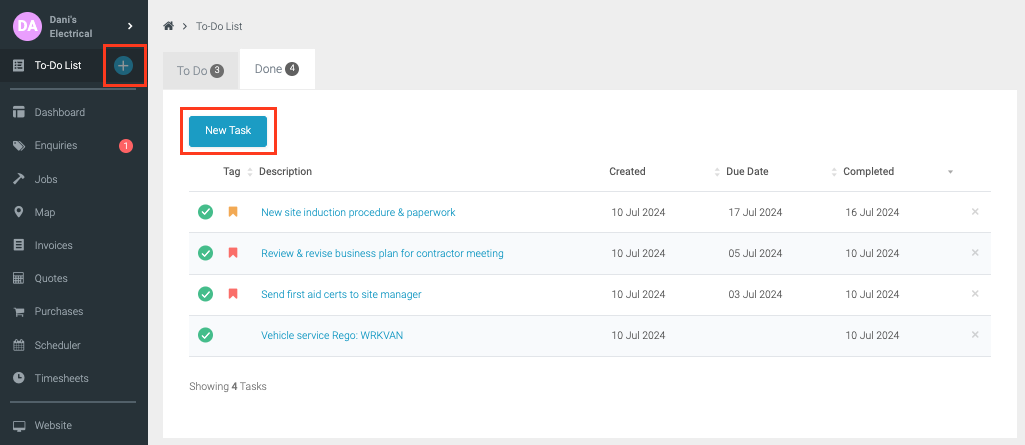Open Review & revise business plan task
1025x445 pixels.
coord(382,254)
